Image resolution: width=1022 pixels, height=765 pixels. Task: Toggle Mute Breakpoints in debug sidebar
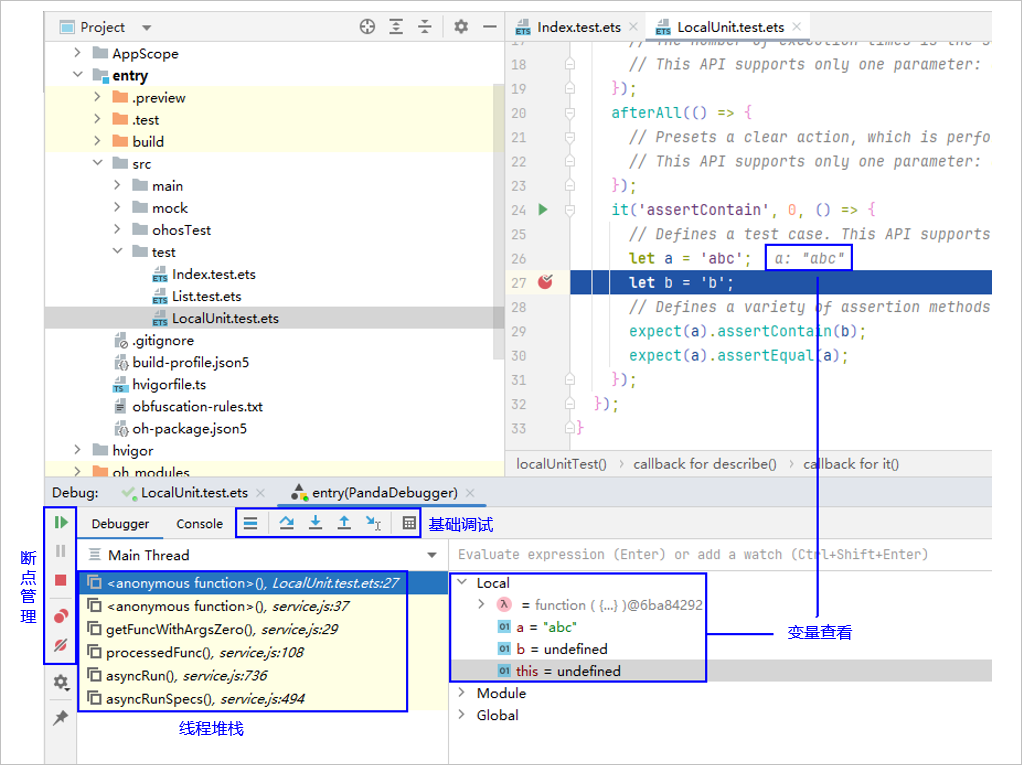click(61, 646)
